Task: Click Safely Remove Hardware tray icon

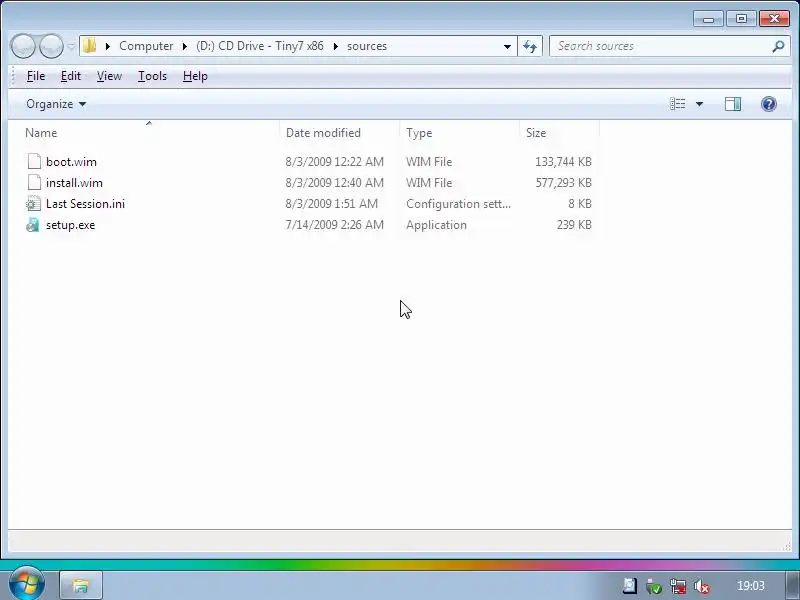Action: (654, 586)
